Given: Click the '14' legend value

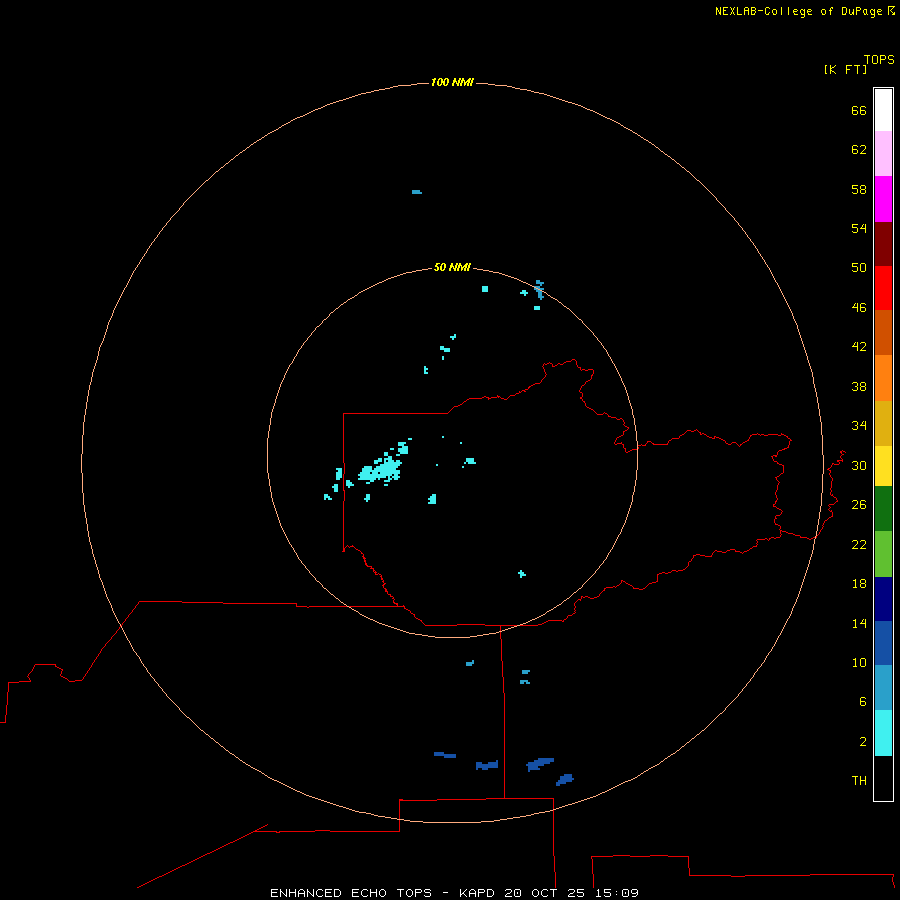Looking at the screenshot, I should (x=859, y=623).
